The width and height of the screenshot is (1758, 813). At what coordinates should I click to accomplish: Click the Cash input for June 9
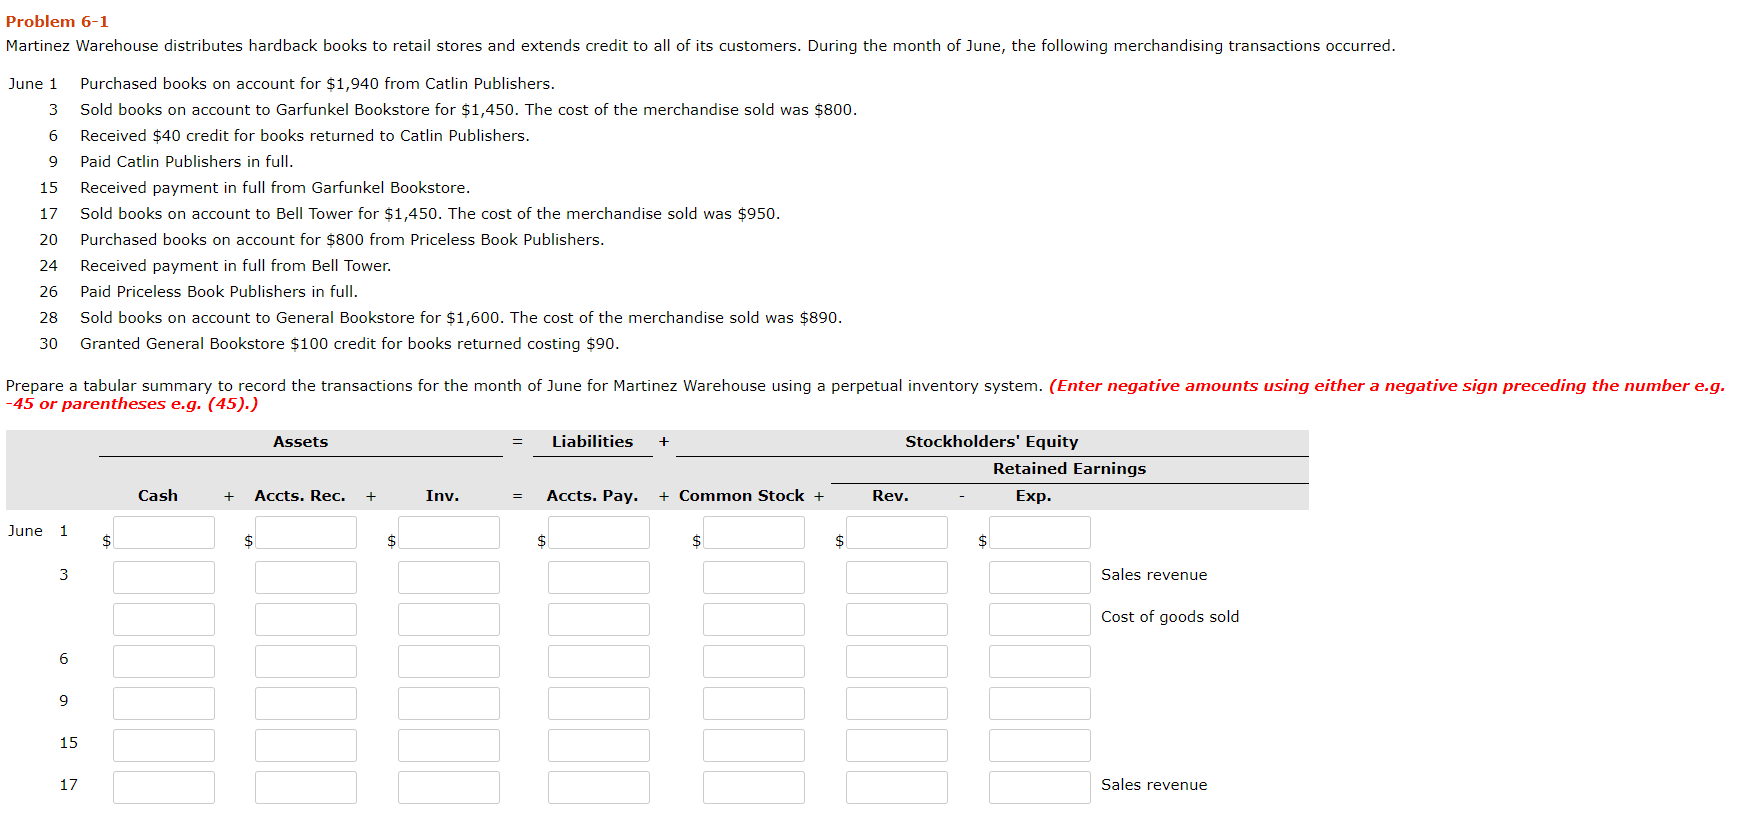(164, 703)
